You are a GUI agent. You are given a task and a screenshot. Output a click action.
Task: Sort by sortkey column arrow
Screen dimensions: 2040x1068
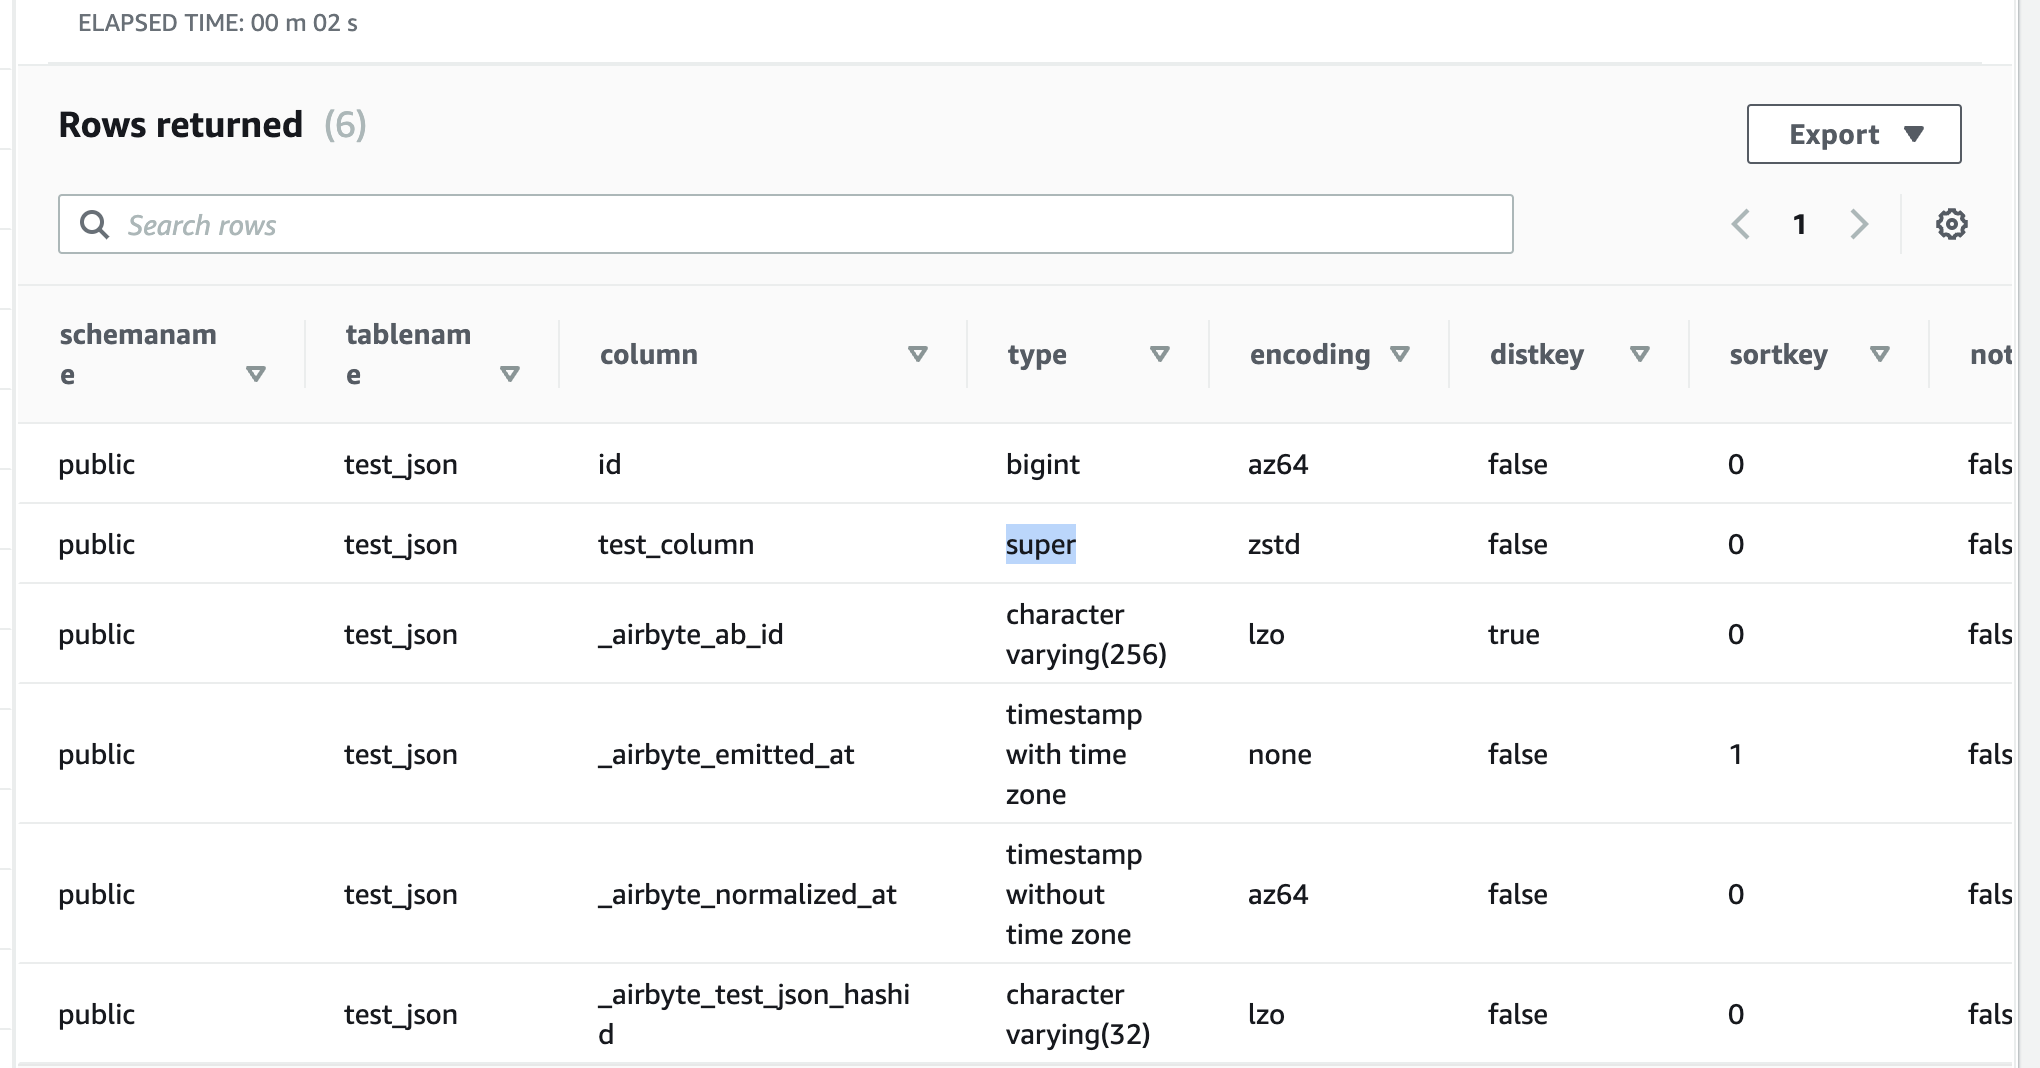click(1879, 354)
